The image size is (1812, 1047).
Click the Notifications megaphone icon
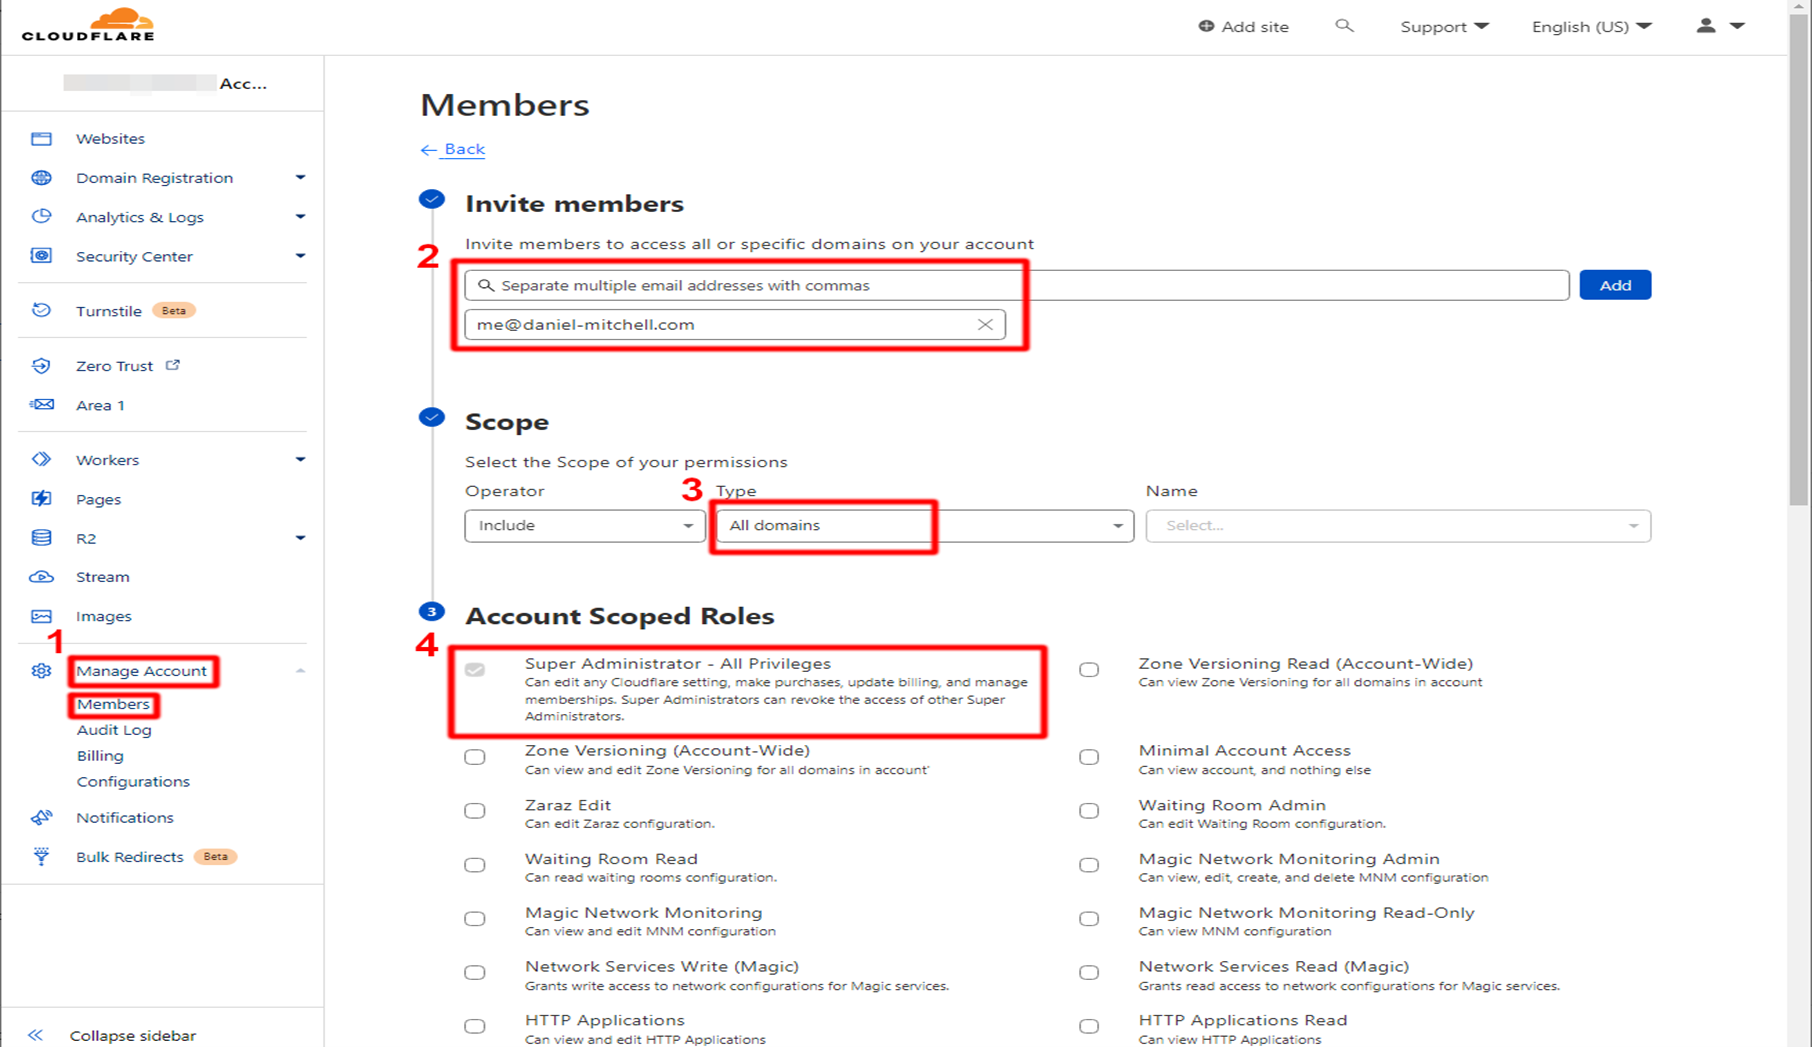click(41, 818)
